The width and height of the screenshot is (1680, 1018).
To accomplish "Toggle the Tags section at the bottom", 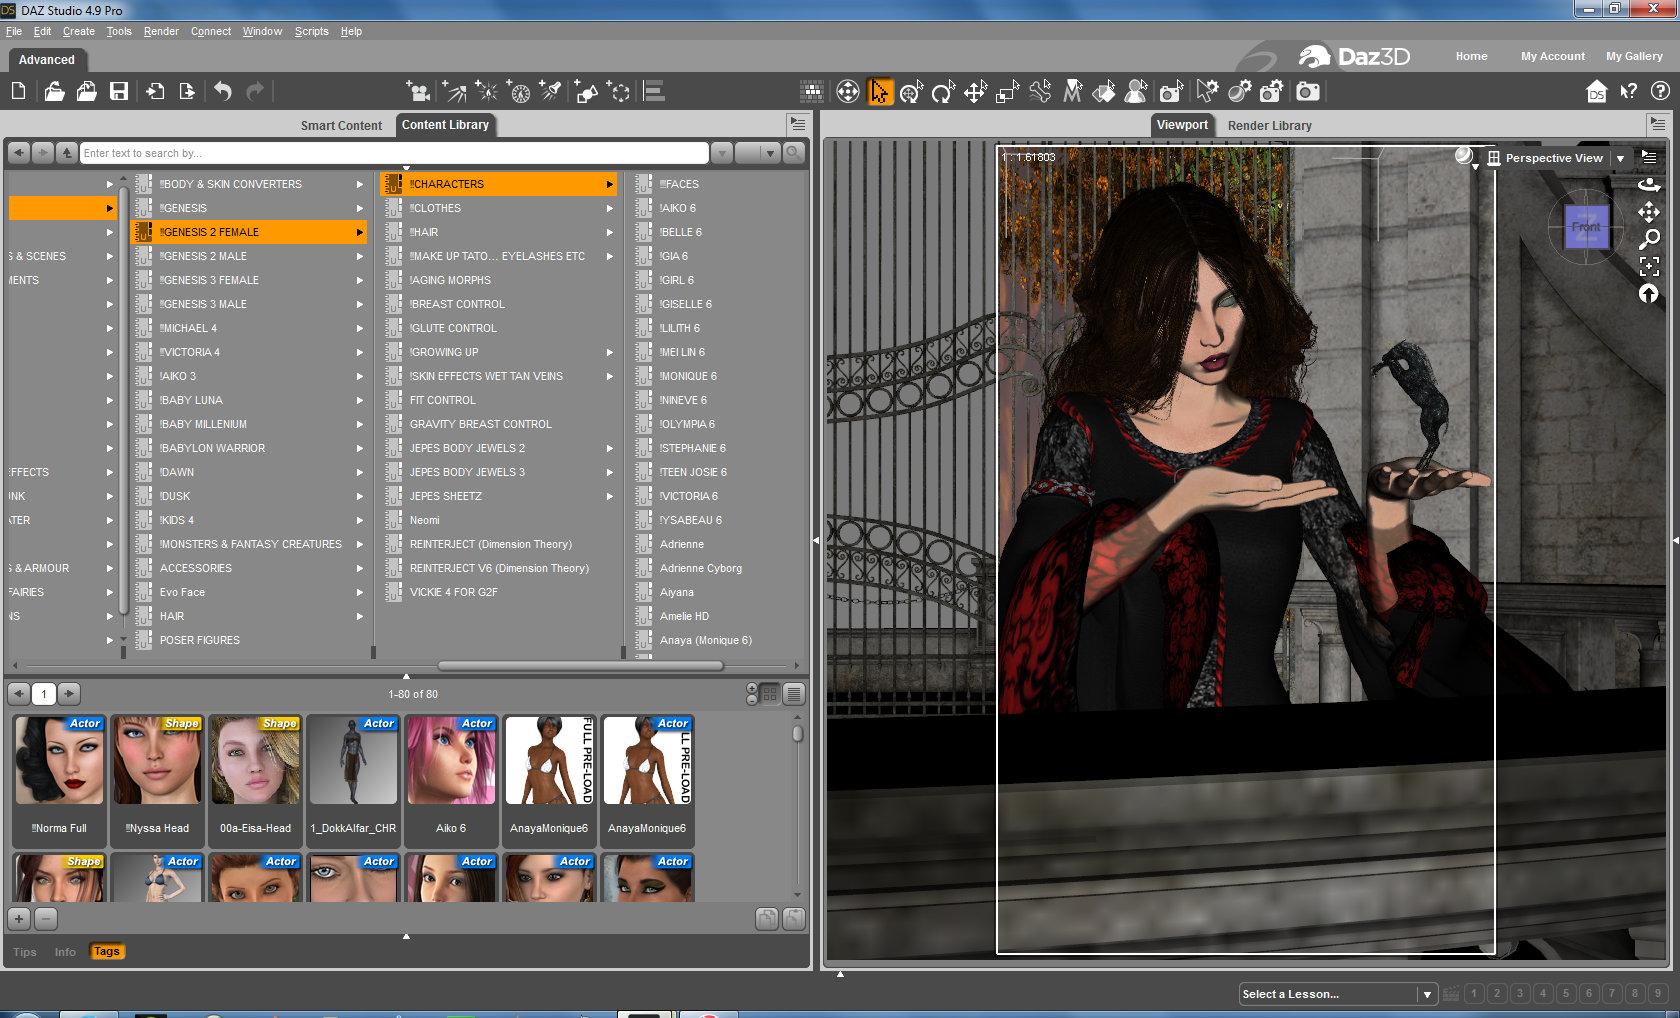I will (106, 951).
